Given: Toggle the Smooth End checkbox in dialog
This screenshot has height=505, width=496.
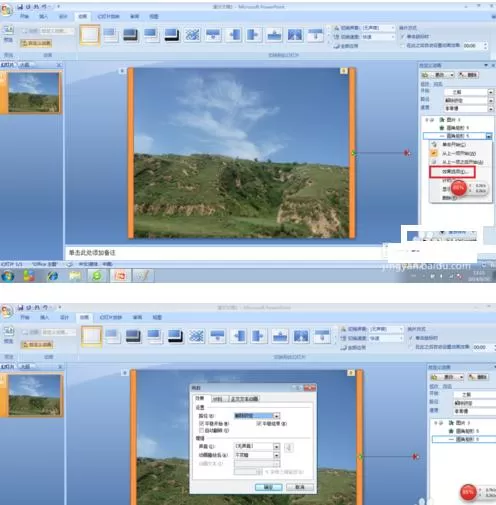Looking at the screenshot, I should pos(259,423).
